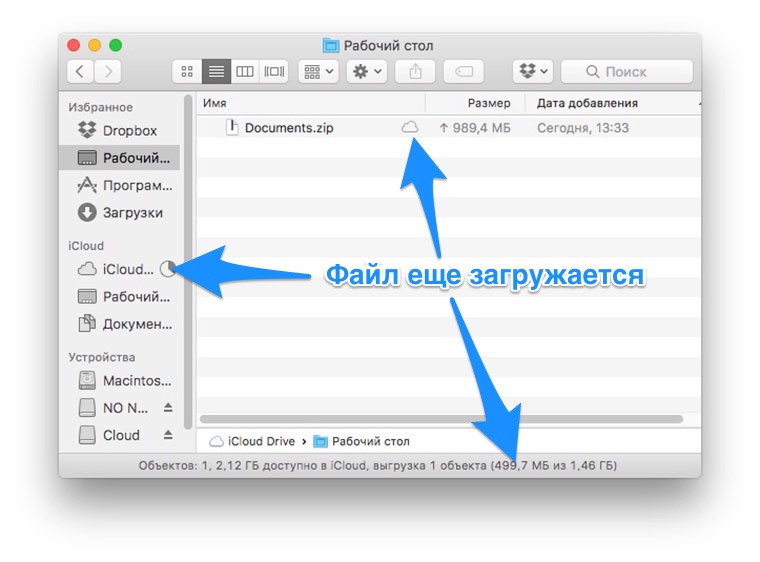Switch to list view
The height and width of the screenshot is (562, 760).
click(216, 72)
